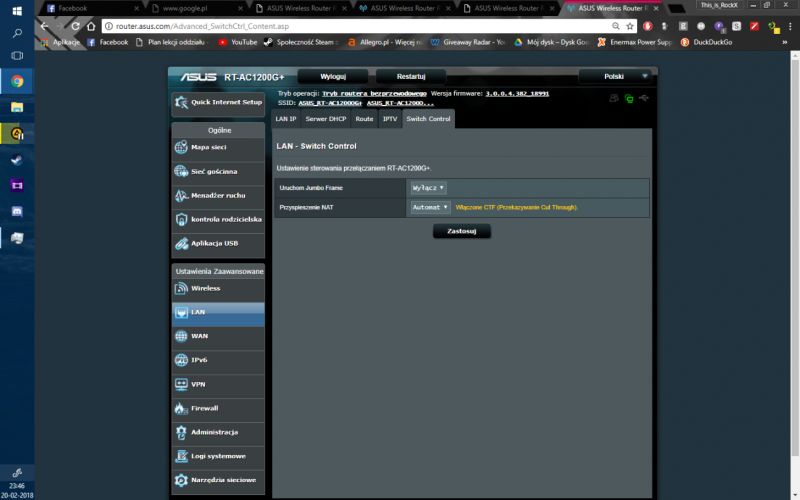The height and width of the screenshot is (500, 800).
Task: Switch to Route tab
Action: [x=364, y=119]
